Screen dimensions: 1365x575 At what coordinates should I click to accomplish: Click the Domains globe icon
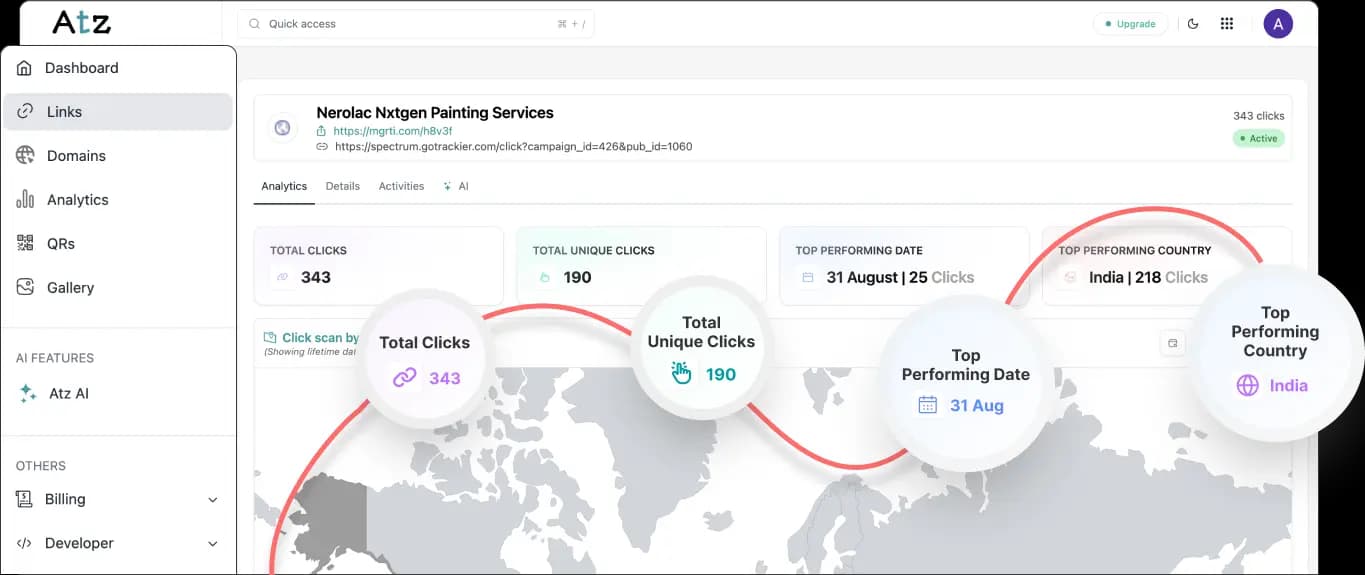26,155
